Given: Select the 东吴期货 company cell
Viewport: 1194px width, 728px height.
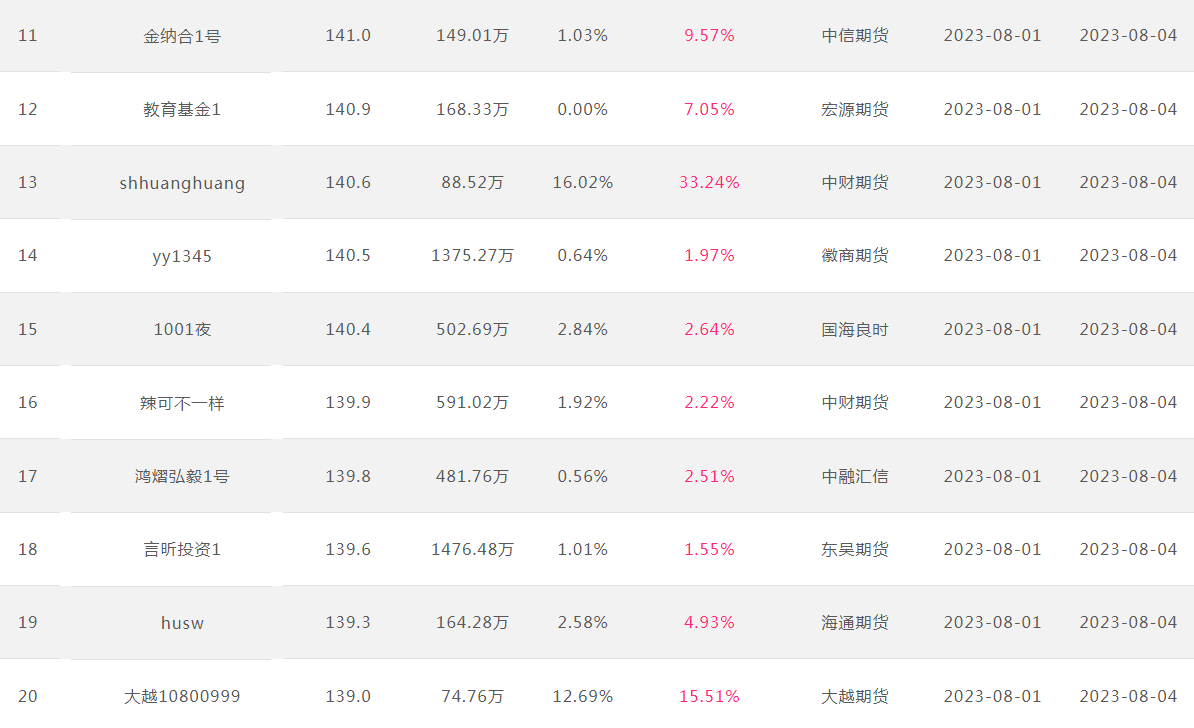Looking at the screenshot, I should pyautogui.click(x=854, y=550).
